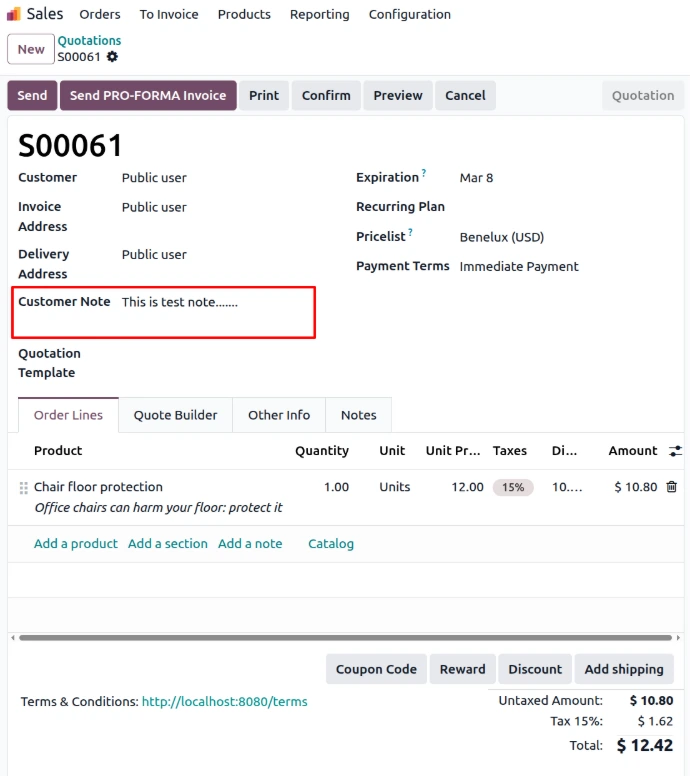Viewport: 690px width, 776px height.
Task: Open the column settings adjust icon
Action: [675, 451]
